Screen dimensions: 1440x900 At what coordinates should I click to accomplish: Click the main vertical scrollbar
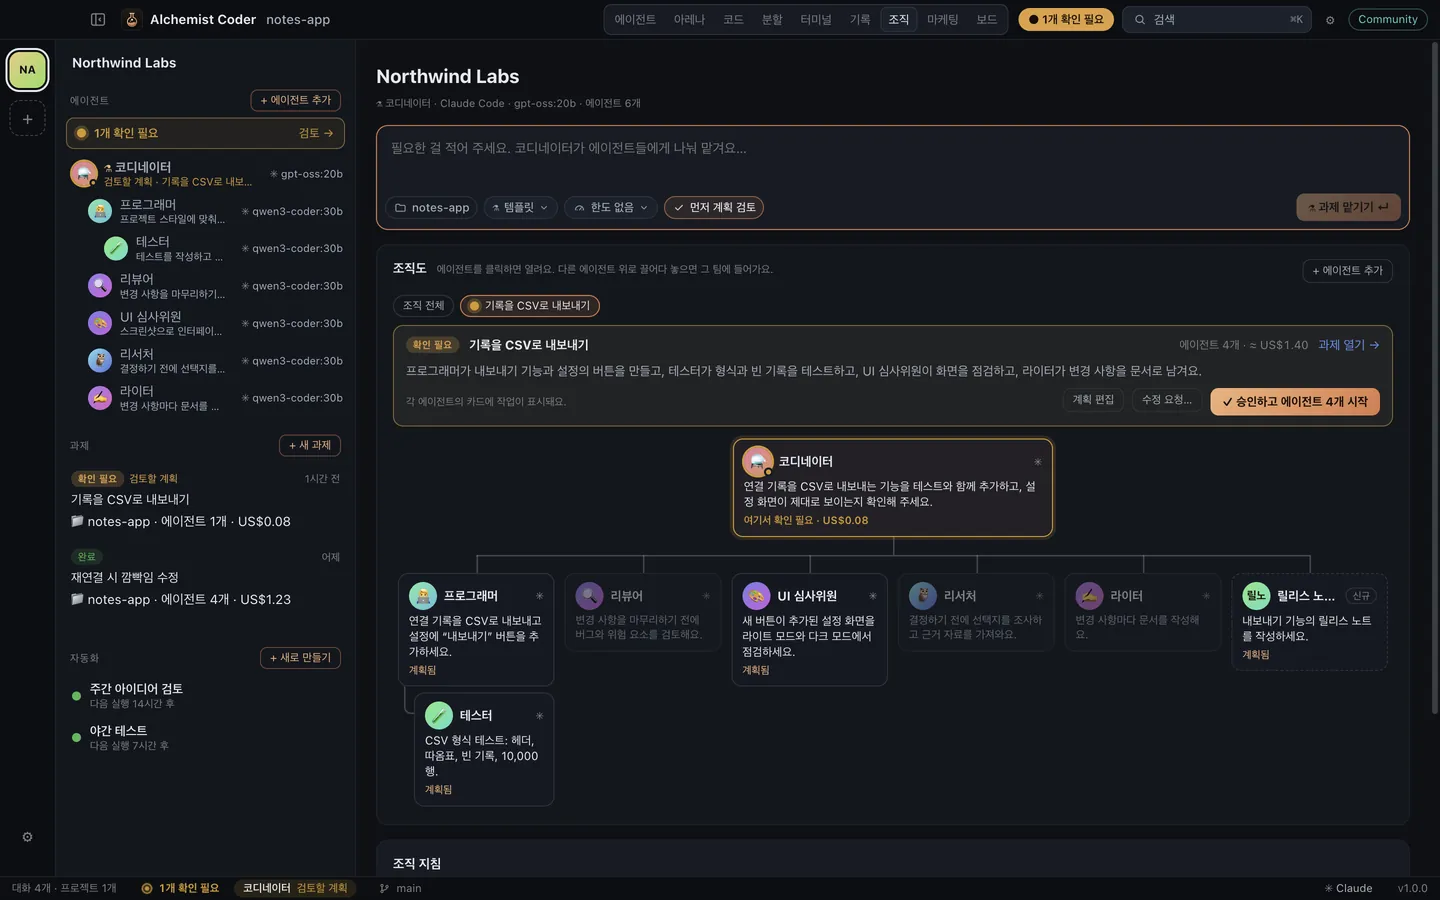(1435, 378)
